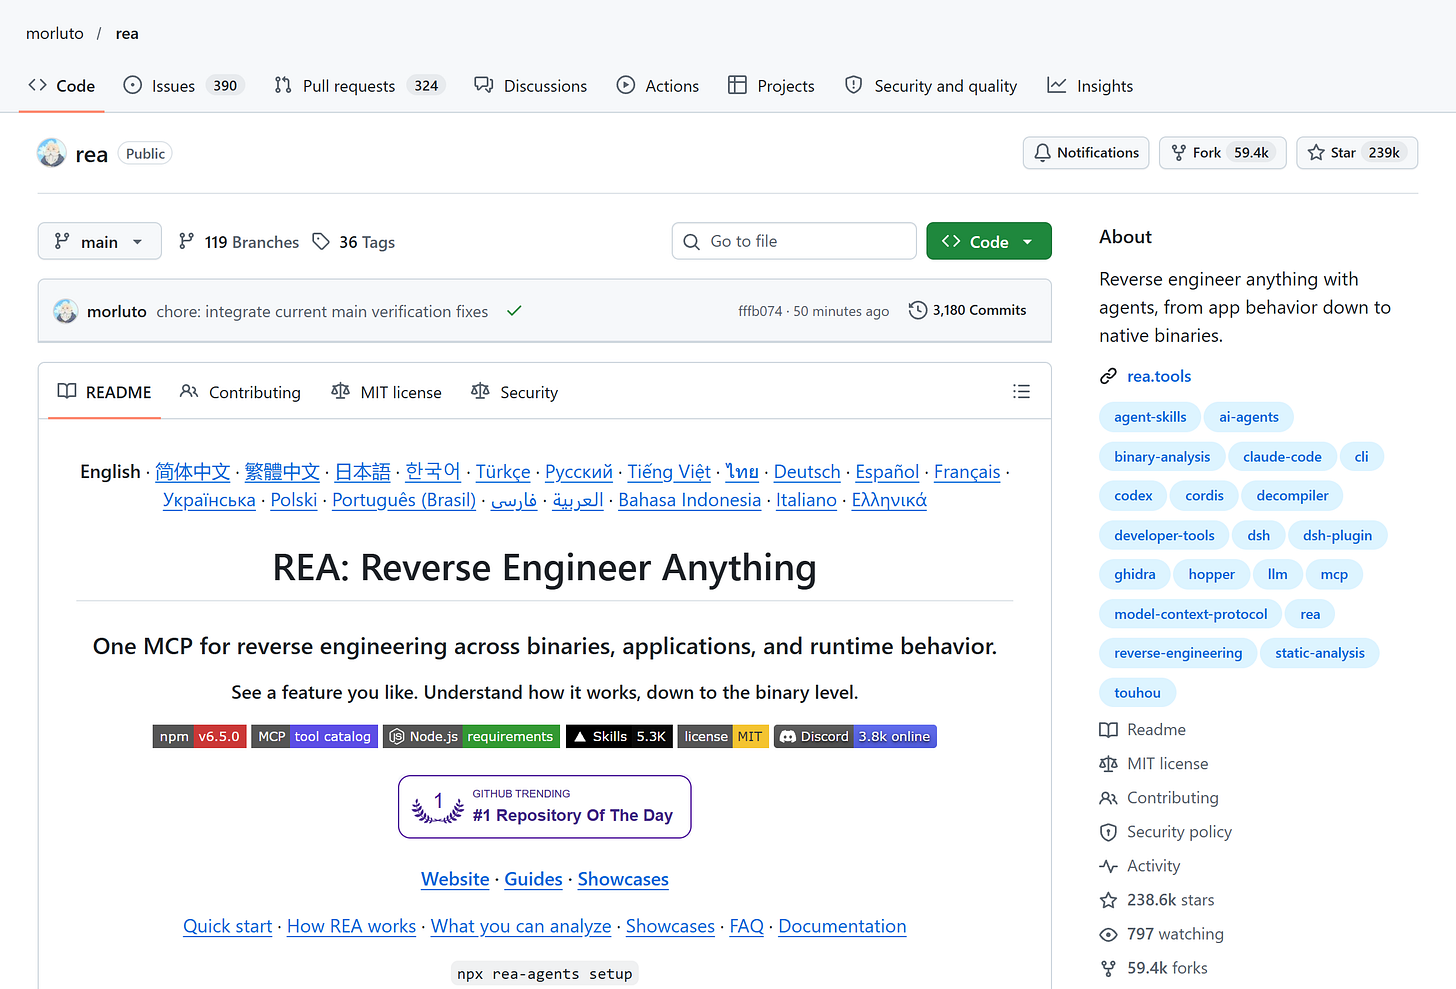This screenshot has height=989, width=1456.
Task: Open the README outline list icon
Action: [x=1021, y=392]
